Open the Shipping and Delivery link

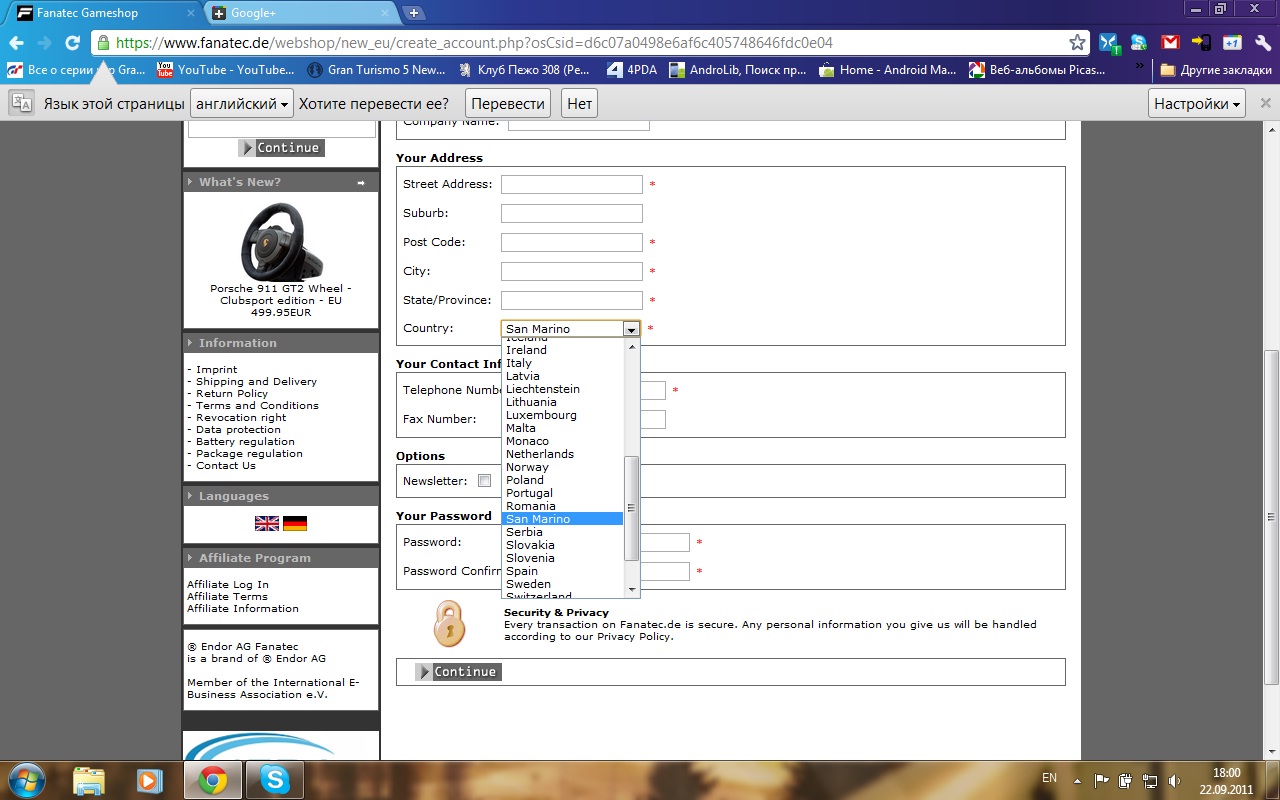tap(256, 382)
